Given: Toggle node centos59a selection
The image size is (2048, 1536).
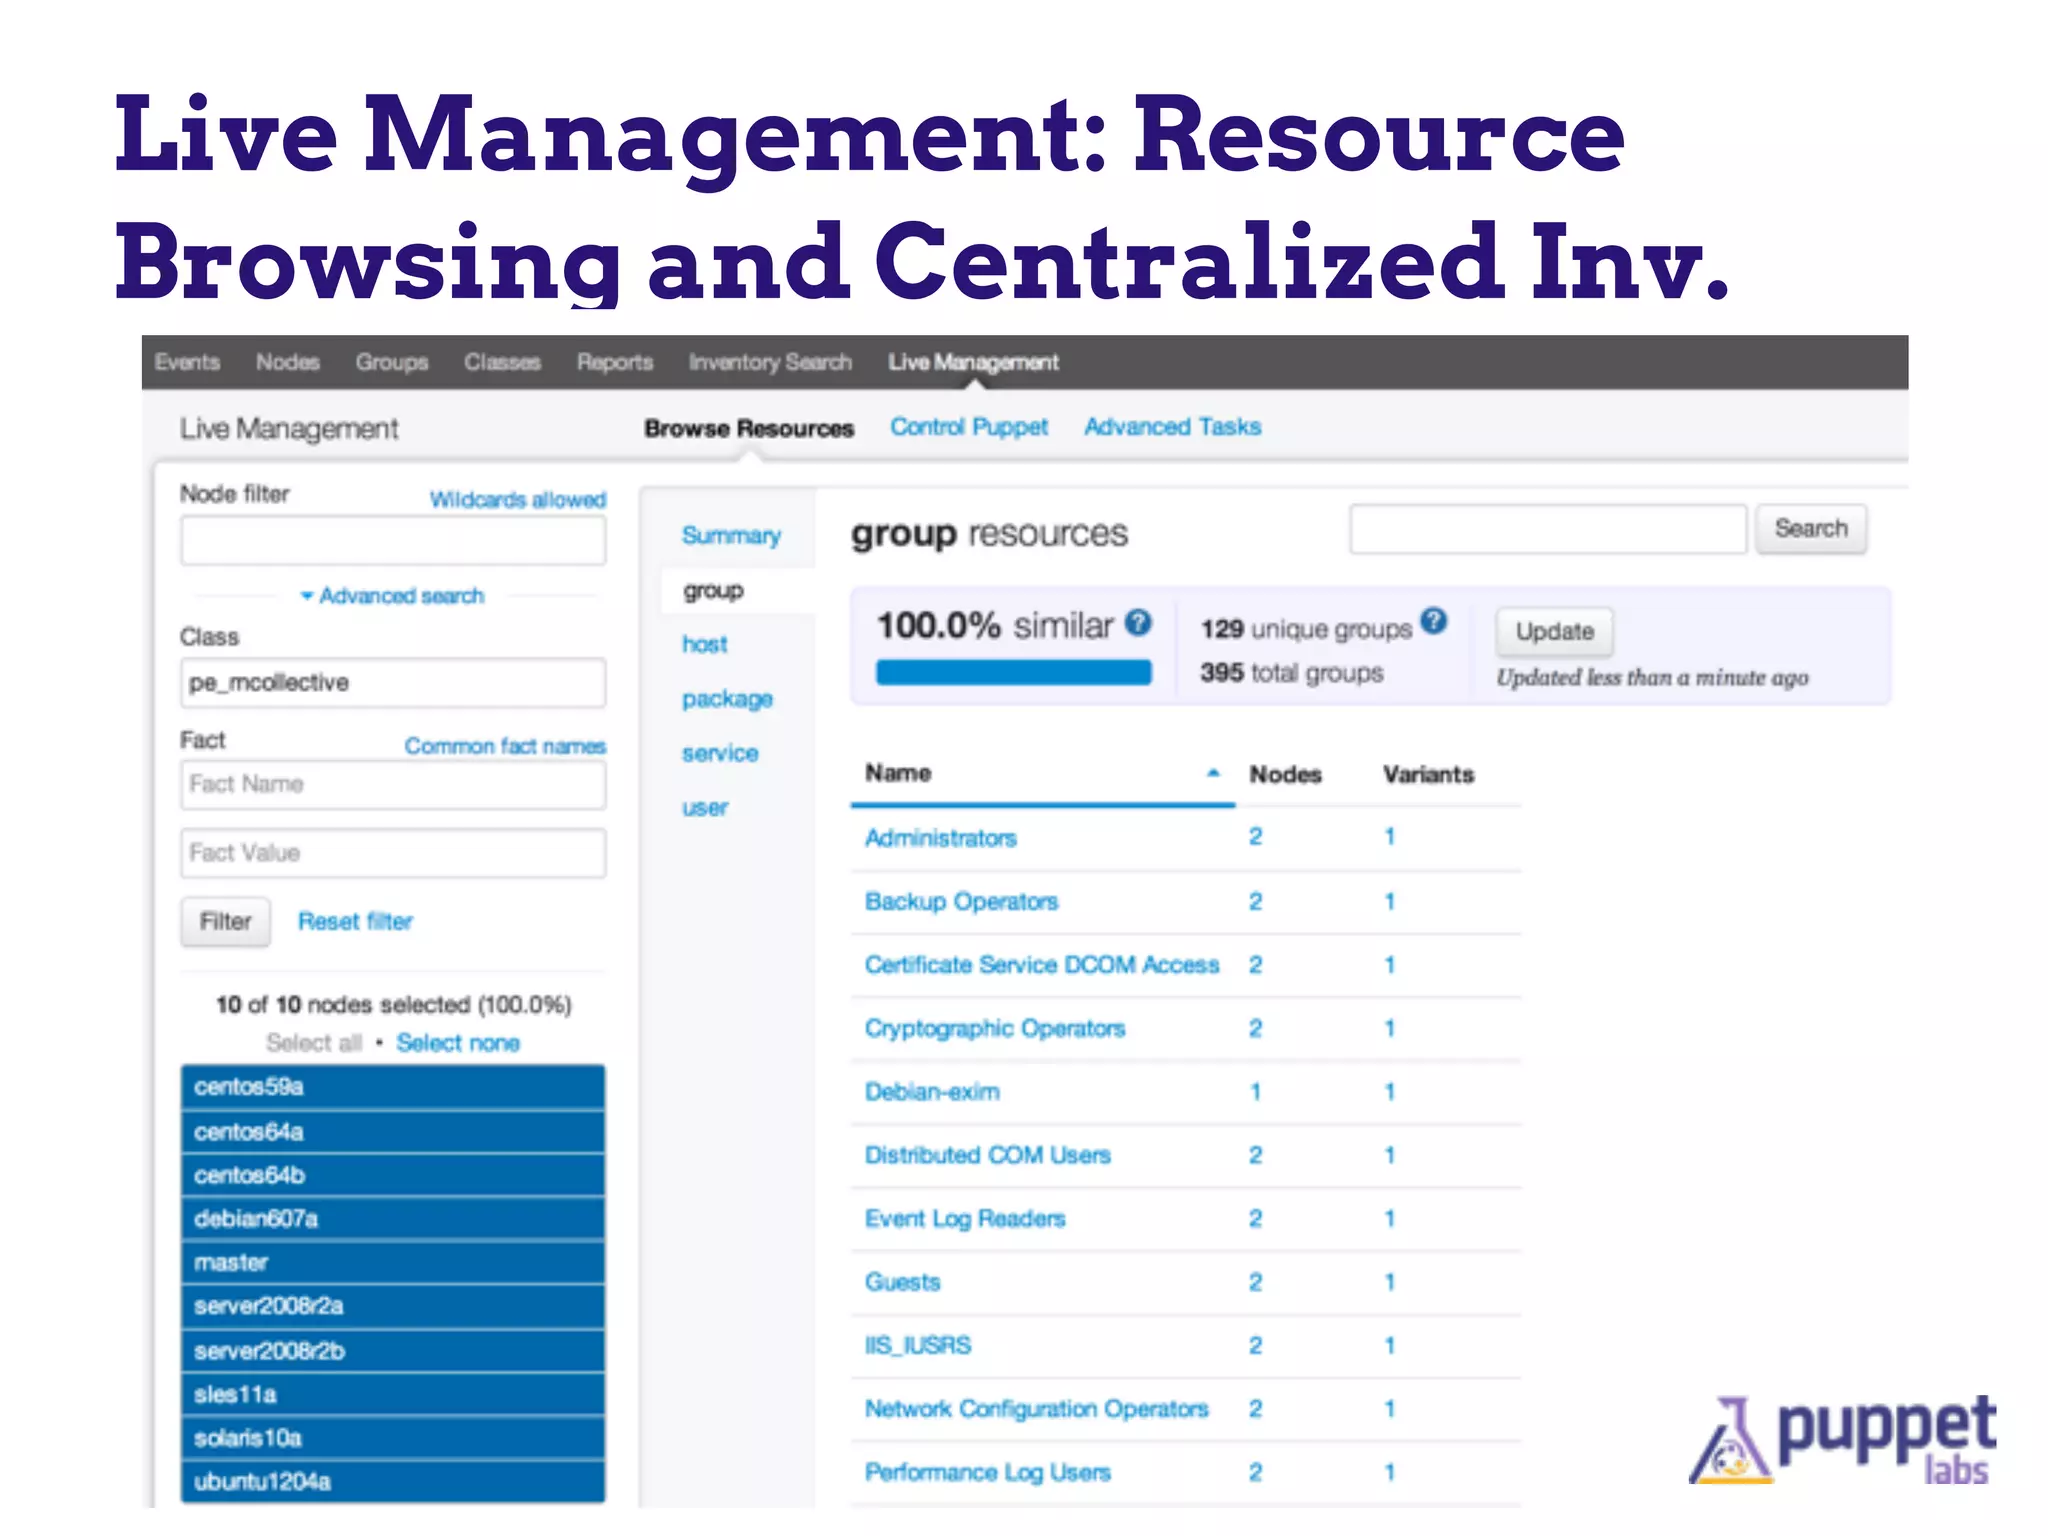Looking at the screenshot, I should tap(393, 1087).
